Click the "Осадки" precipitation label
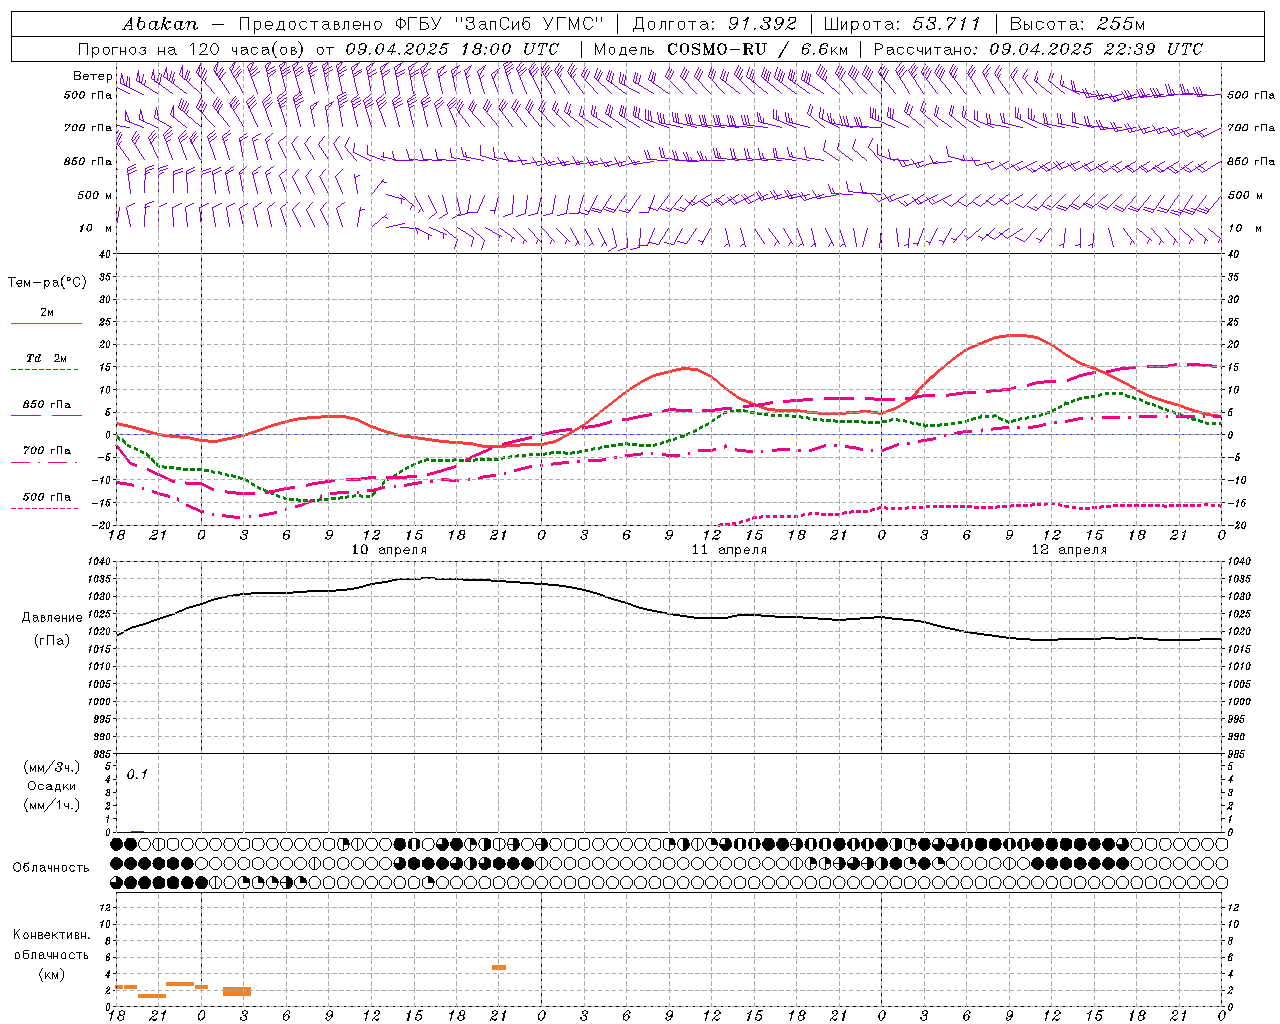 tap(52, 786)
